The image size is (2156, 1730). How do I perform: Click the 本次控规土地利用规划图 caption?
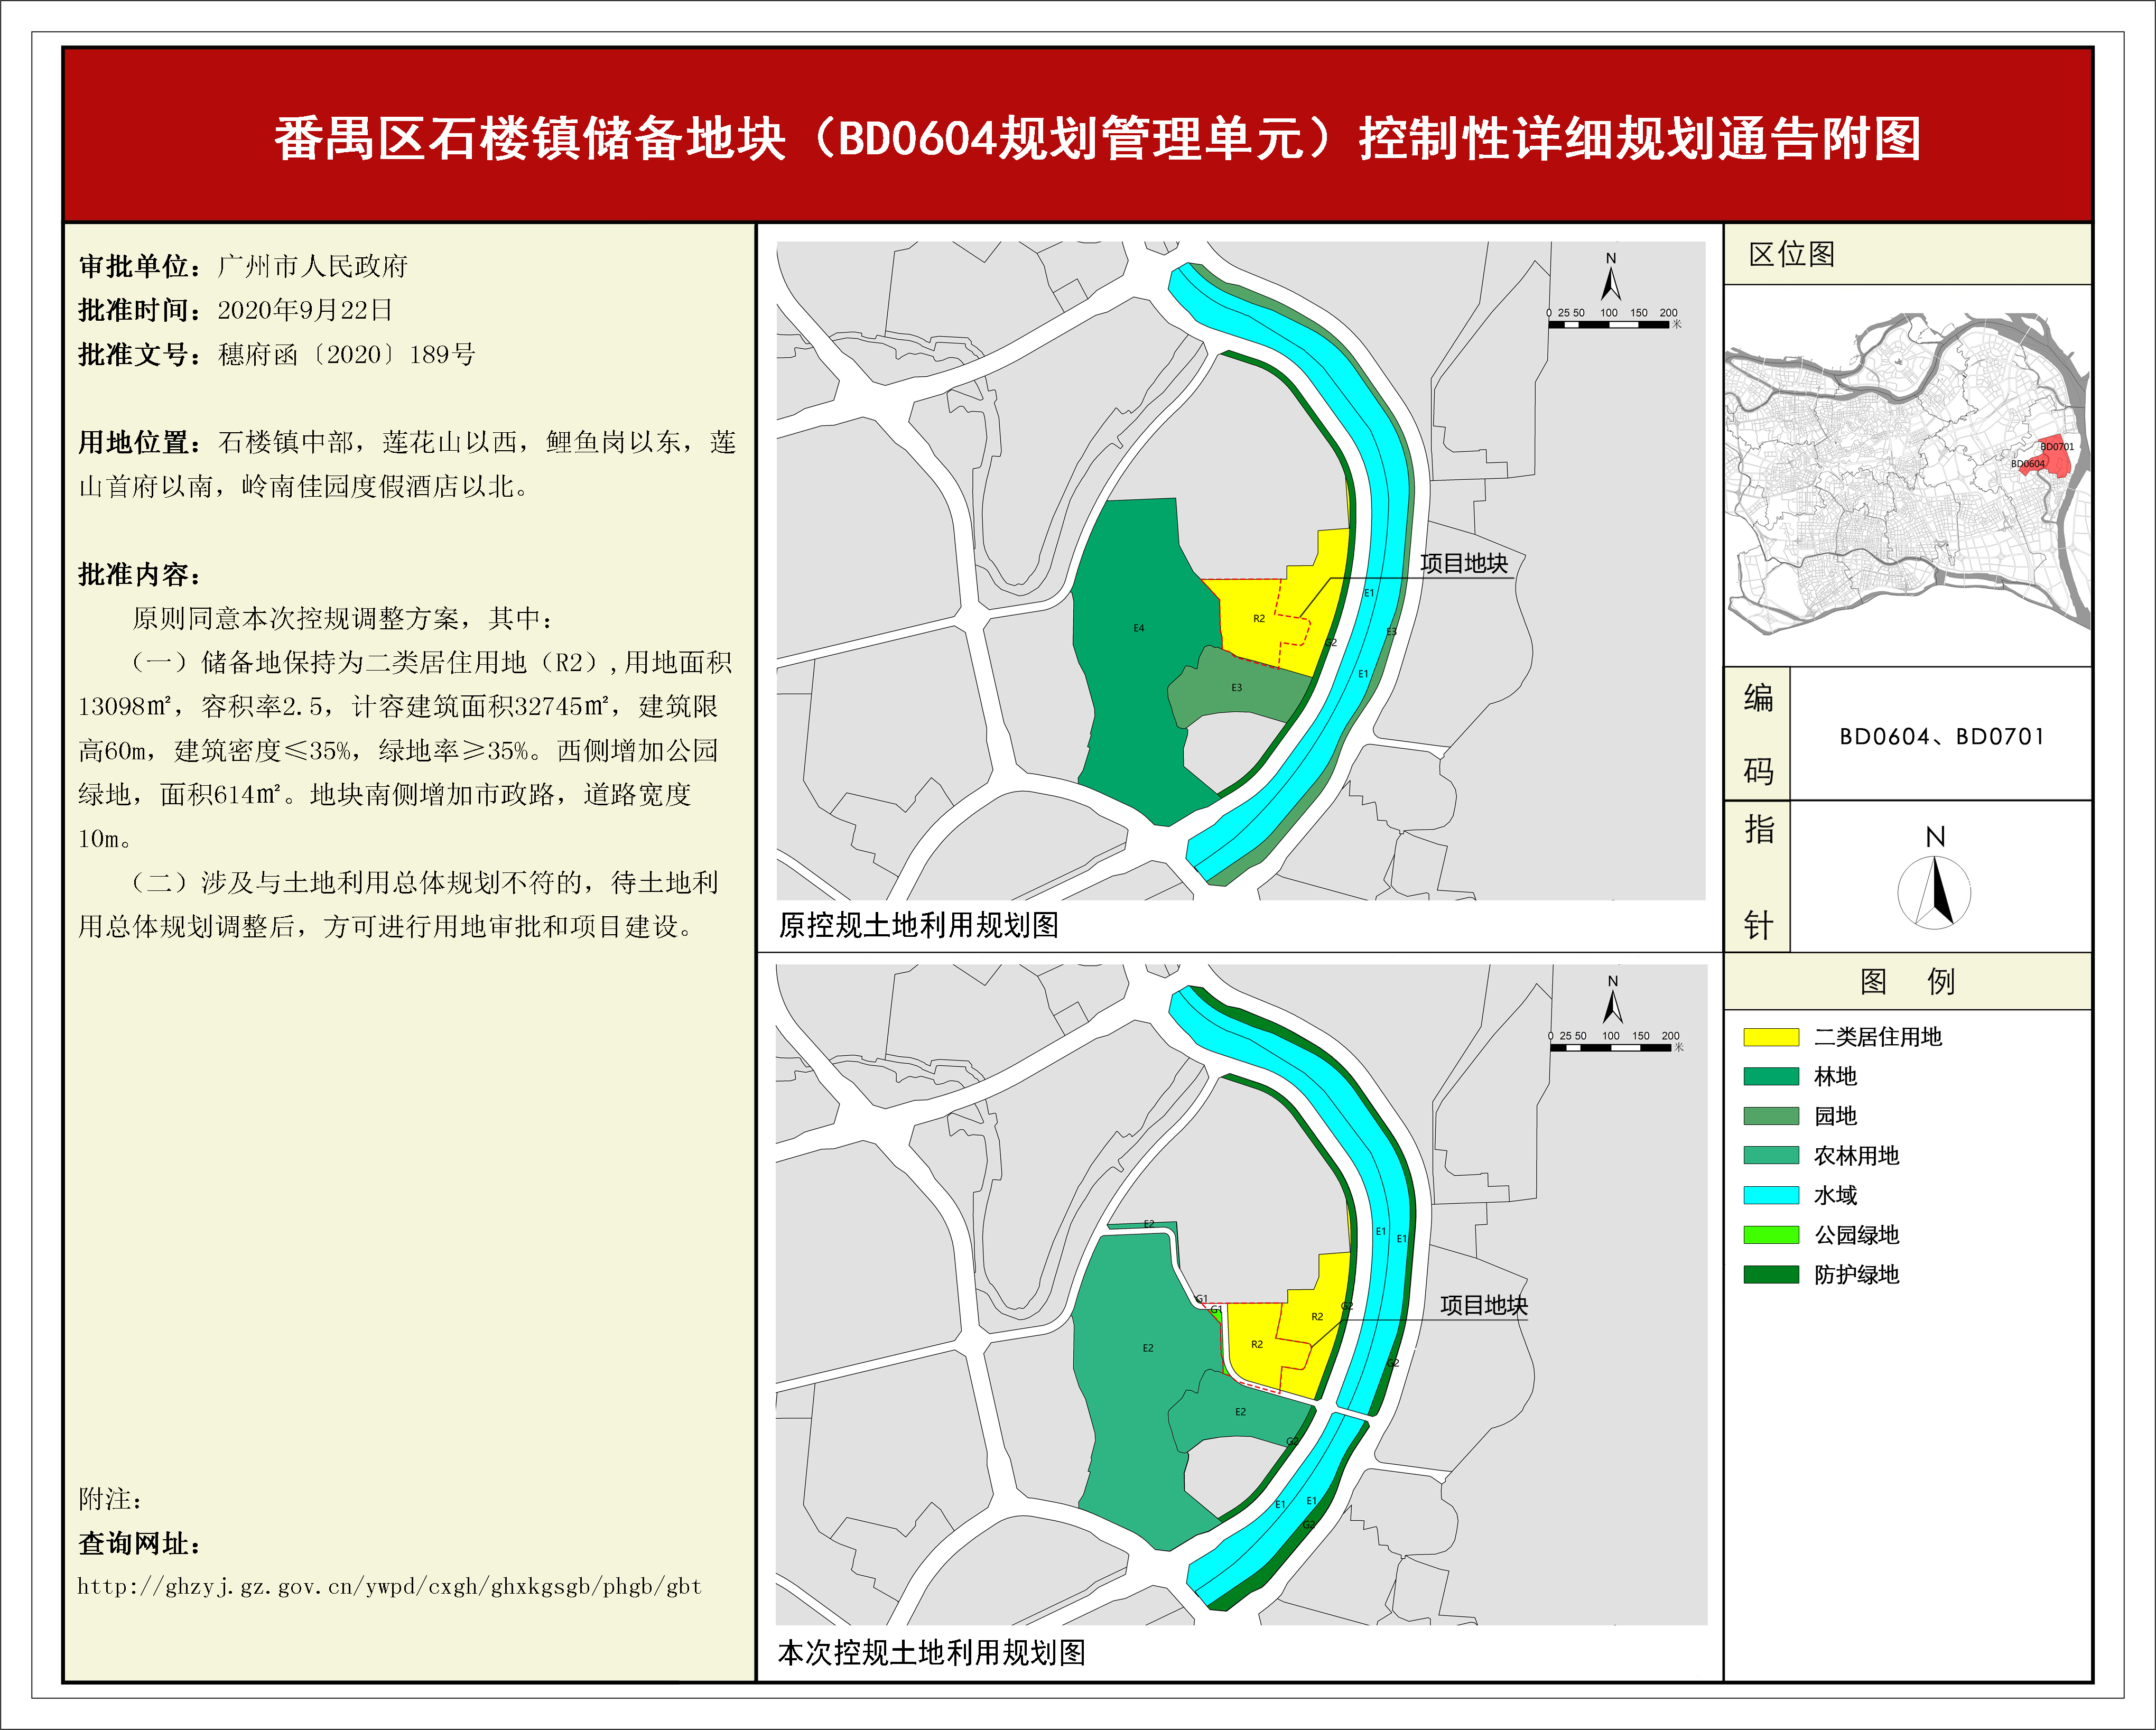932,1652
